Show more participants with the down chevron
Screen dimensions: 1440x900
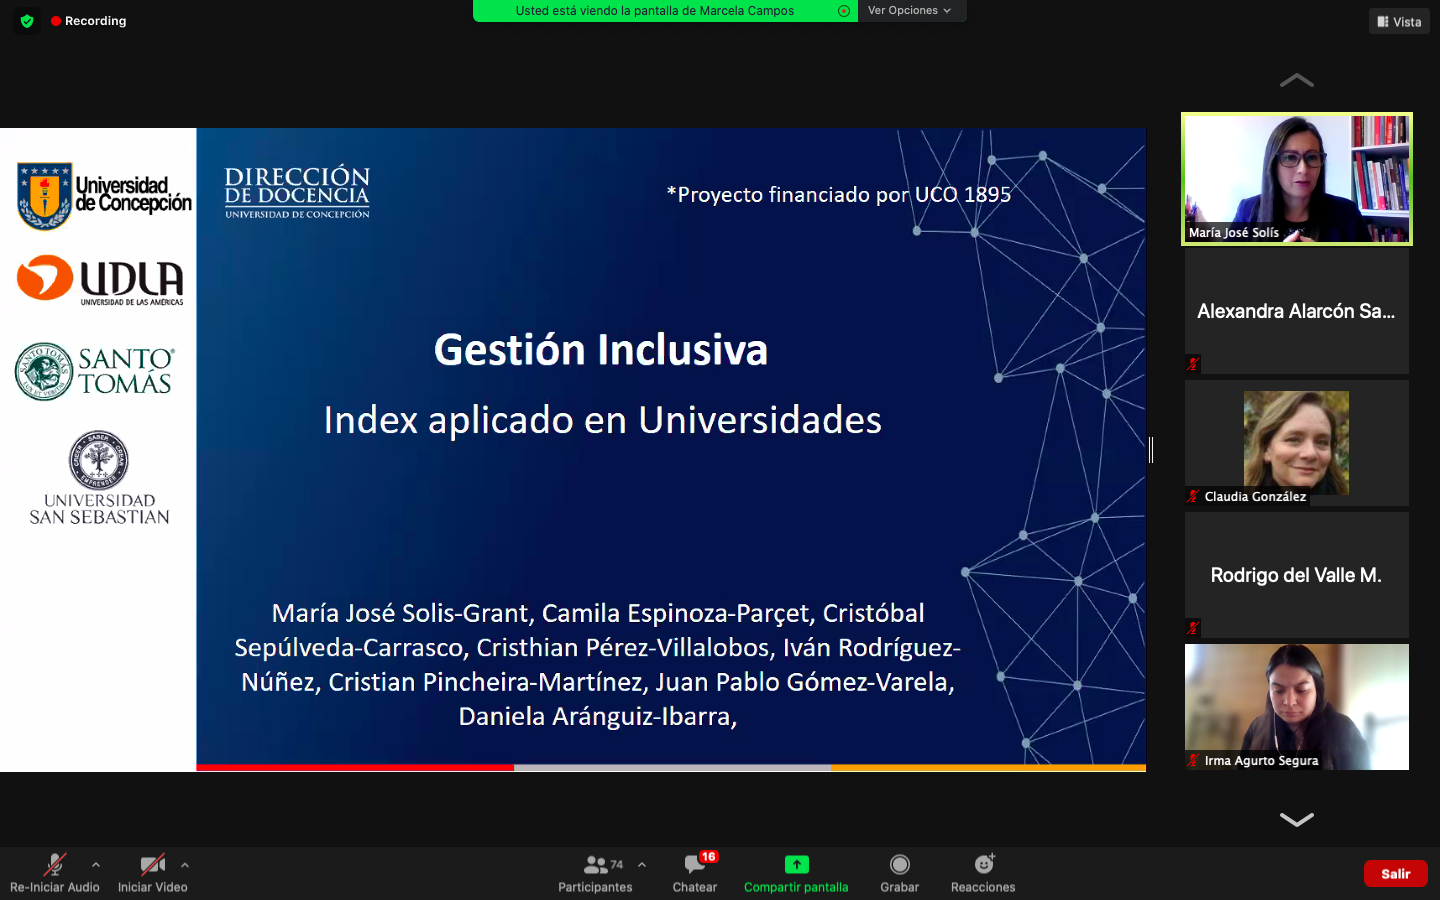(x=1297, y=820)
